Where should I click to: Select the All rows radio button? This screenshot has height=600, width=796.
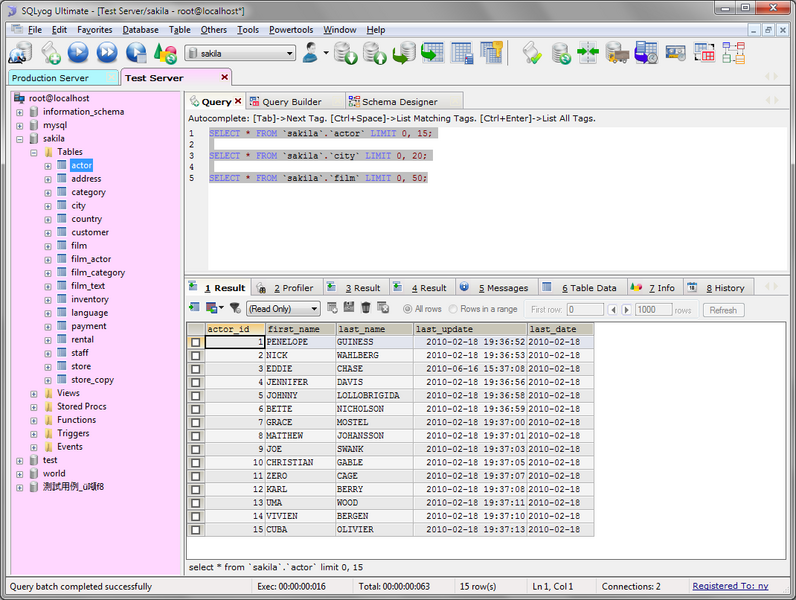click(x=407, y=310)
